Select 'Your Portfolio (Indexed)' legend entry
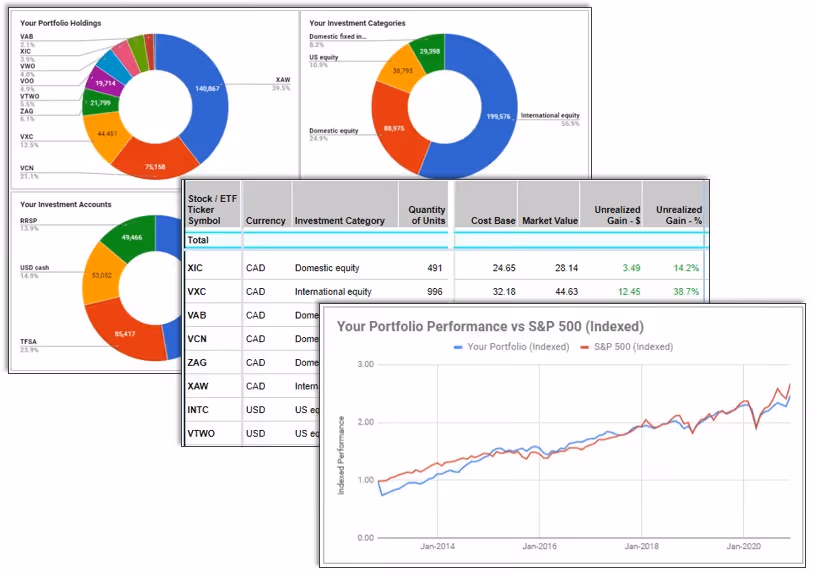This screenshot has height=575, width=813. pos(512,347)
